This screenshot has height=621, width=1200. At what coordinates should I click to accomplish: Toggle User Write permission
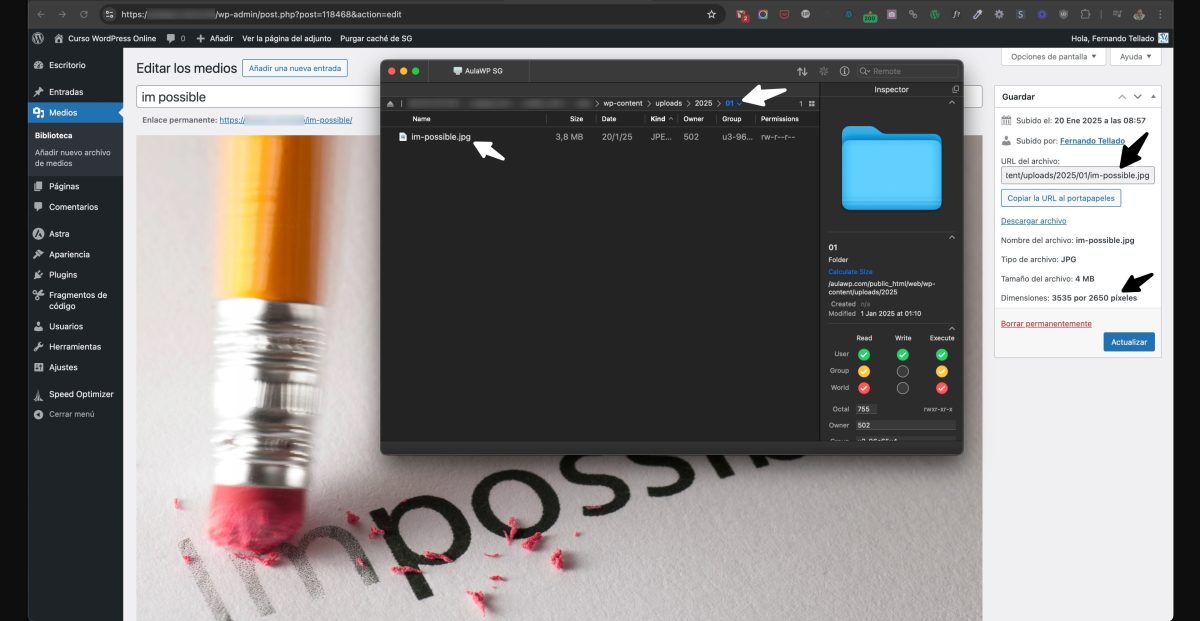903,354
